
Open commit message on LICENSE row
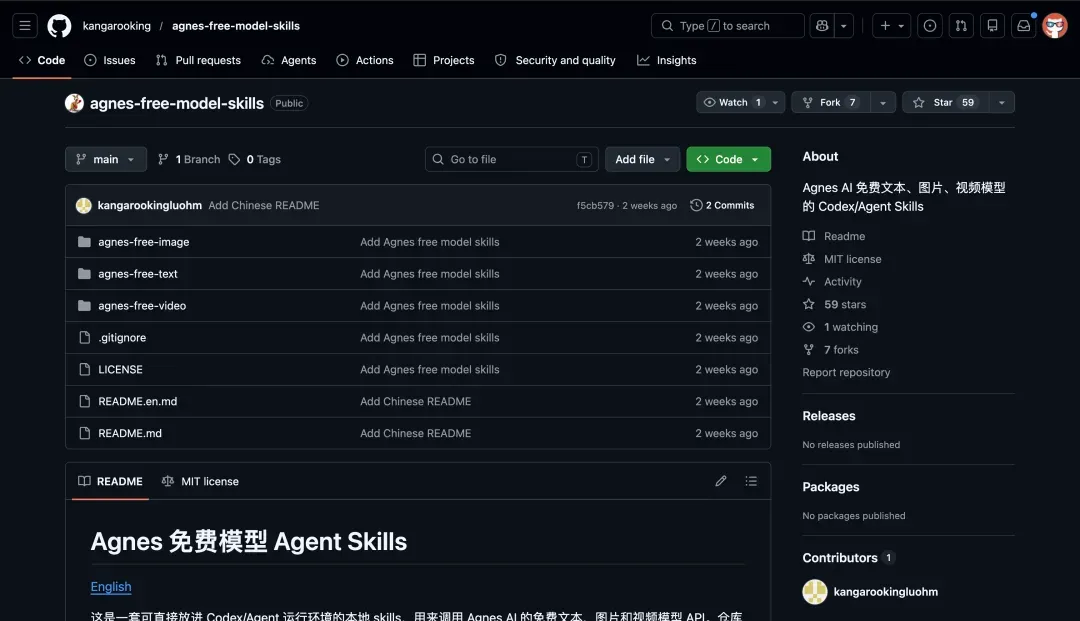(429, 370)
